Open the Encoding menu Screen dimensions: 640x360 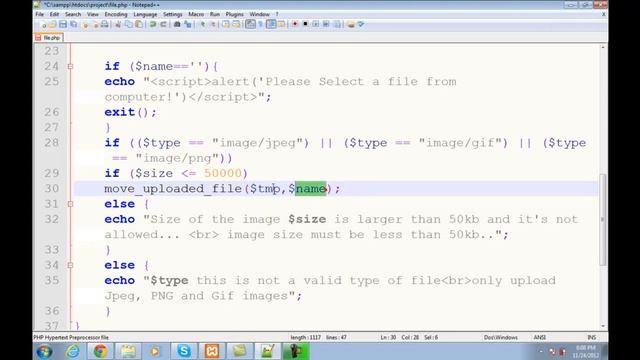click(116, 14)
